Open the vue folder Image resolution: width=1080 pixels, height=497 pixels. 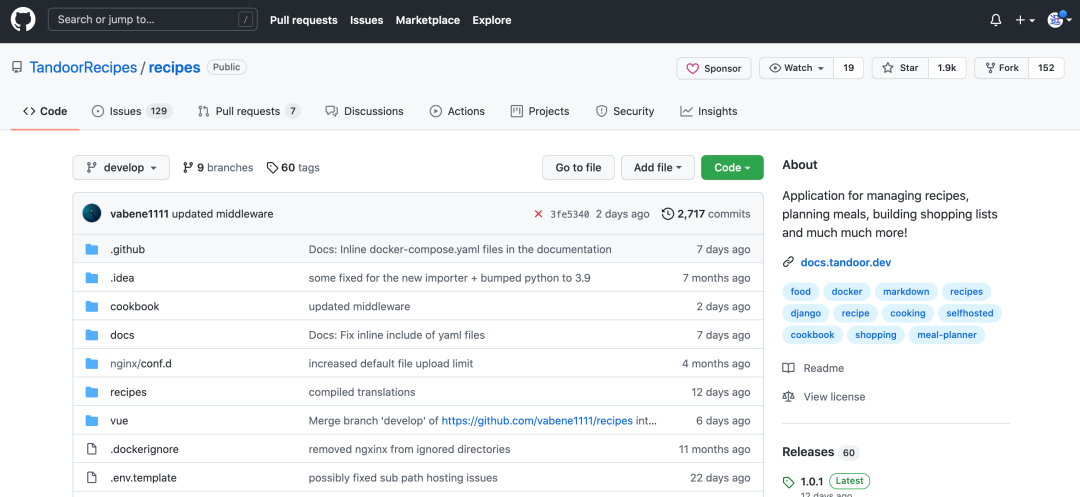(x=119, y=421)
